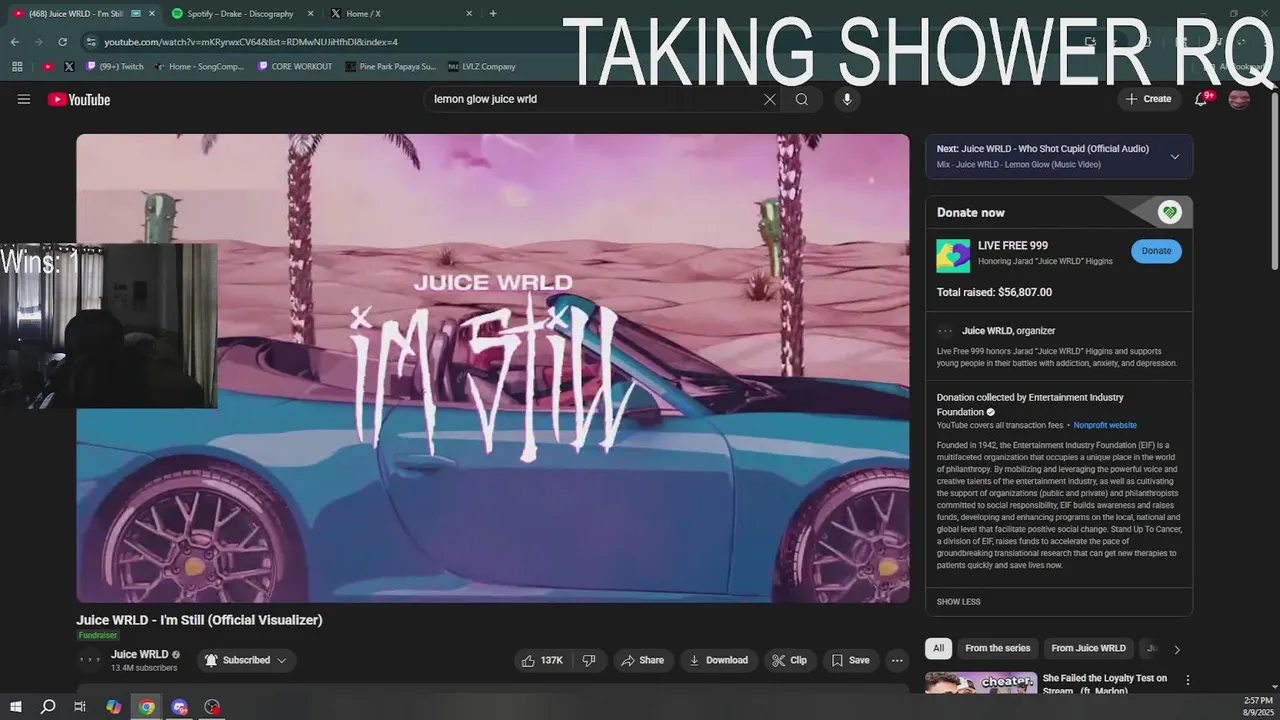Click the Chrome back arrow
Screen dimensions: 1280x720
[x=14, y=42]
